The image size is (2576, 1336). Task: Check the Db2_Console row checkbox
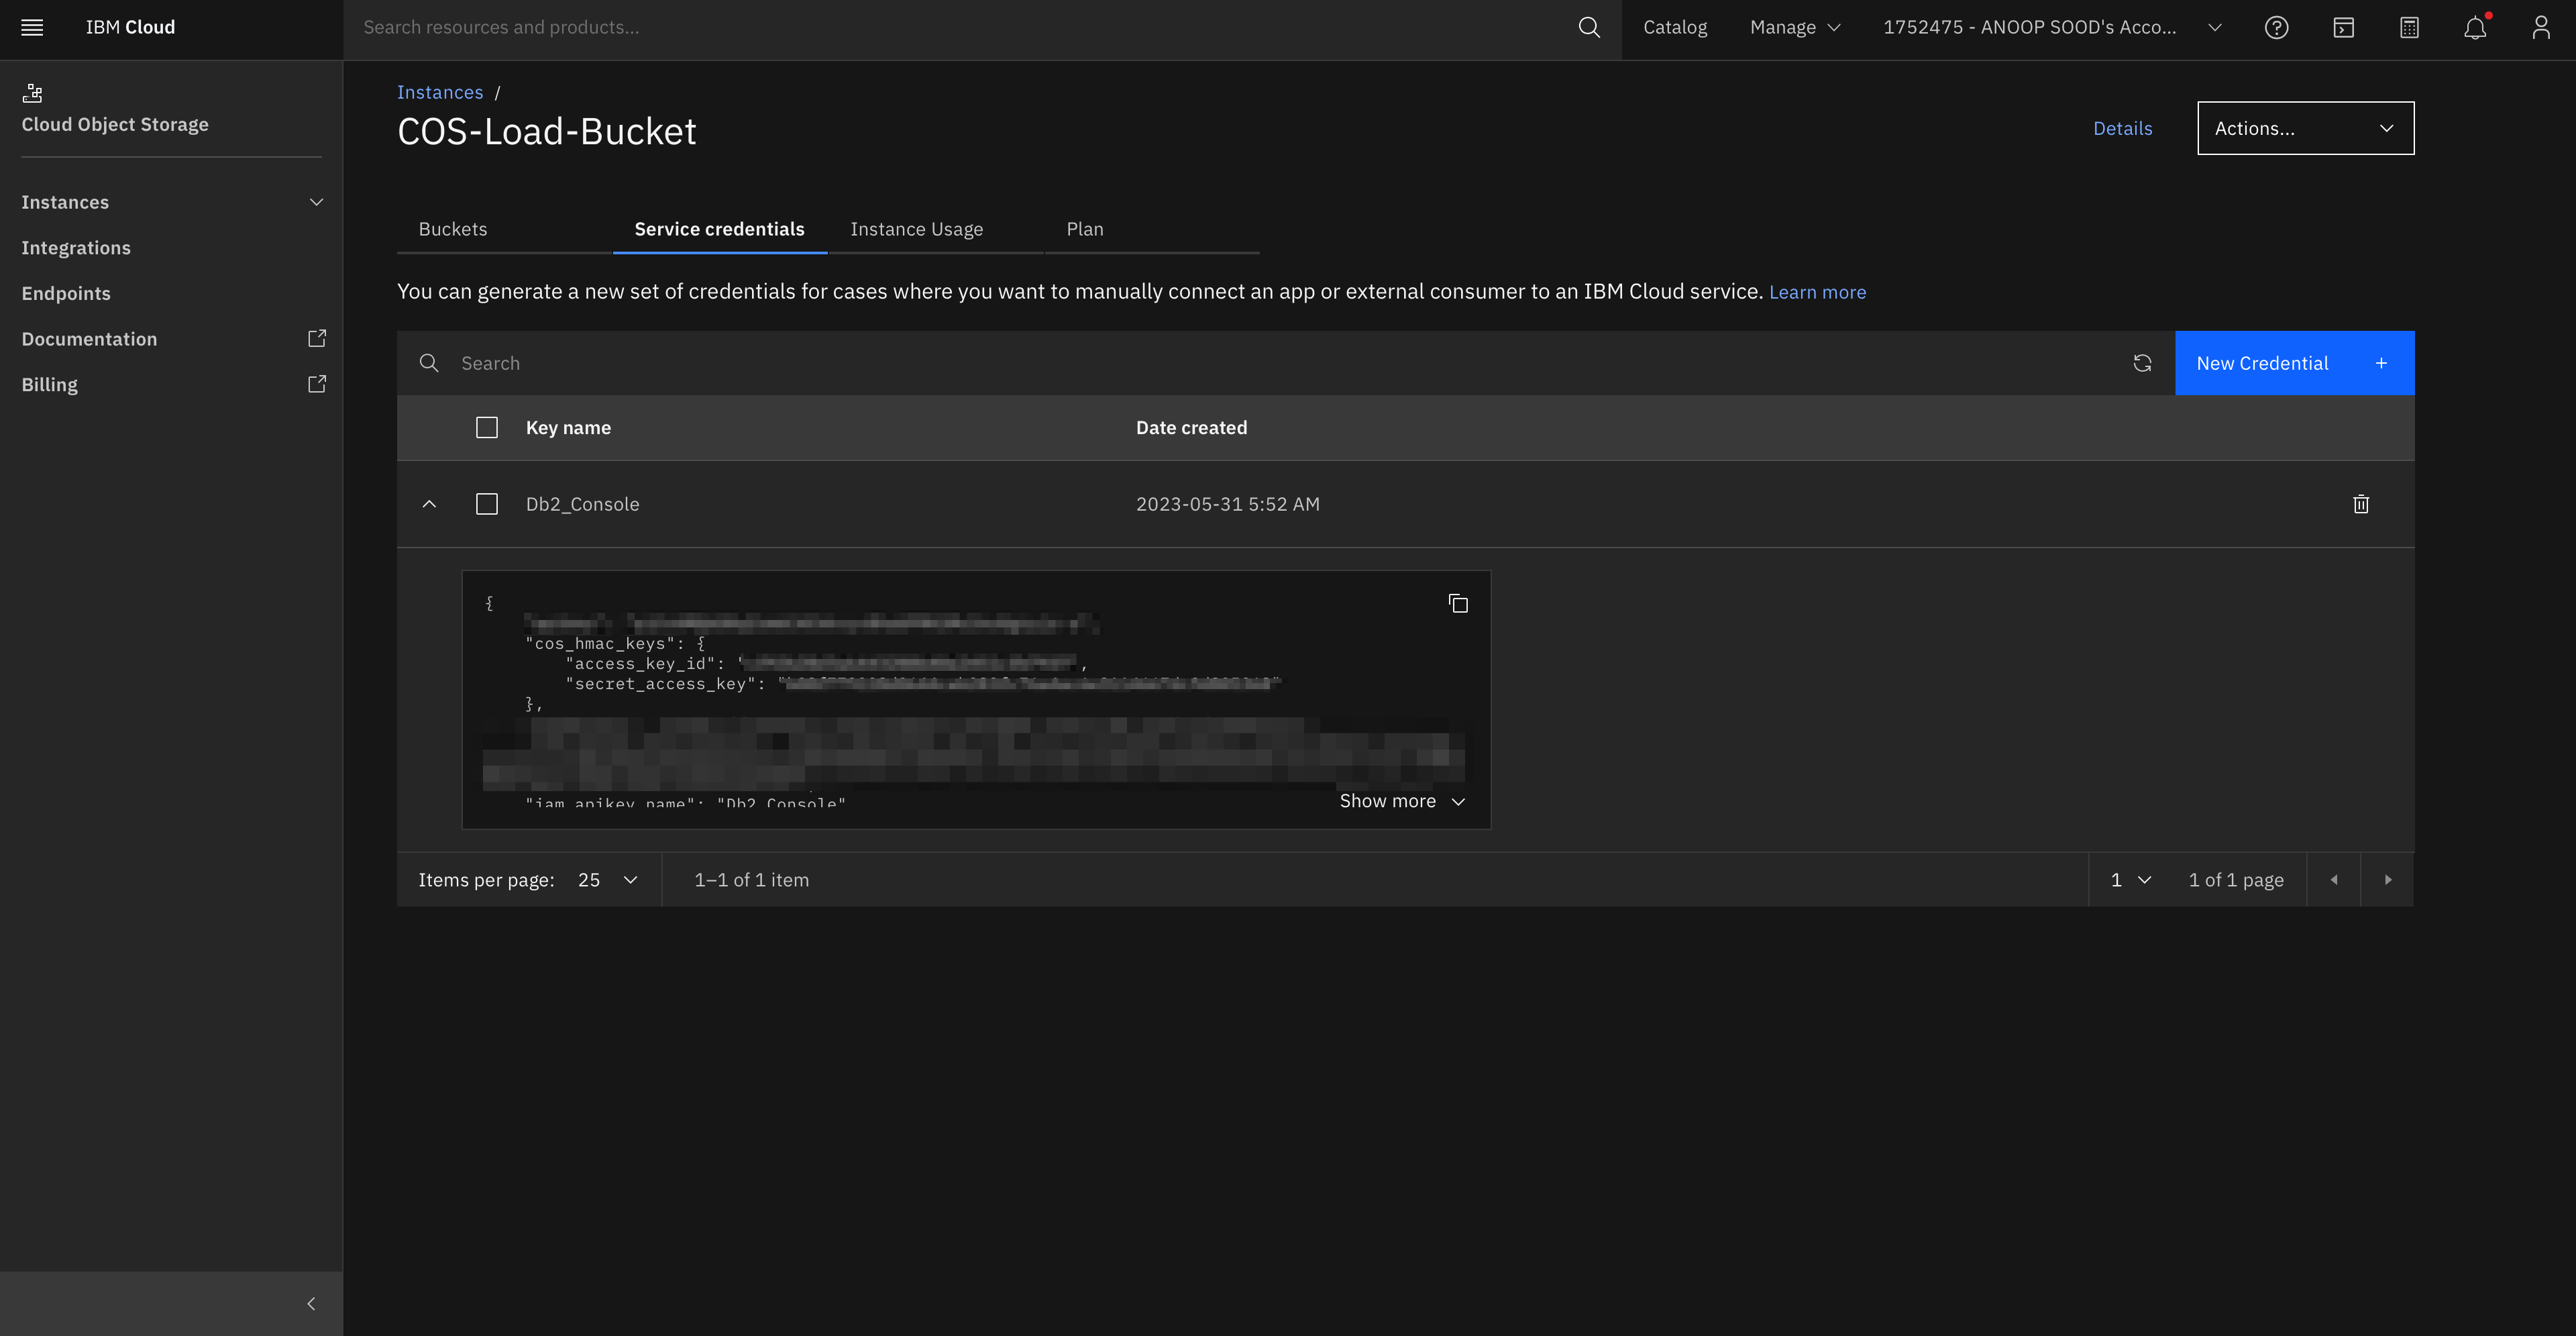pos(487,504)
